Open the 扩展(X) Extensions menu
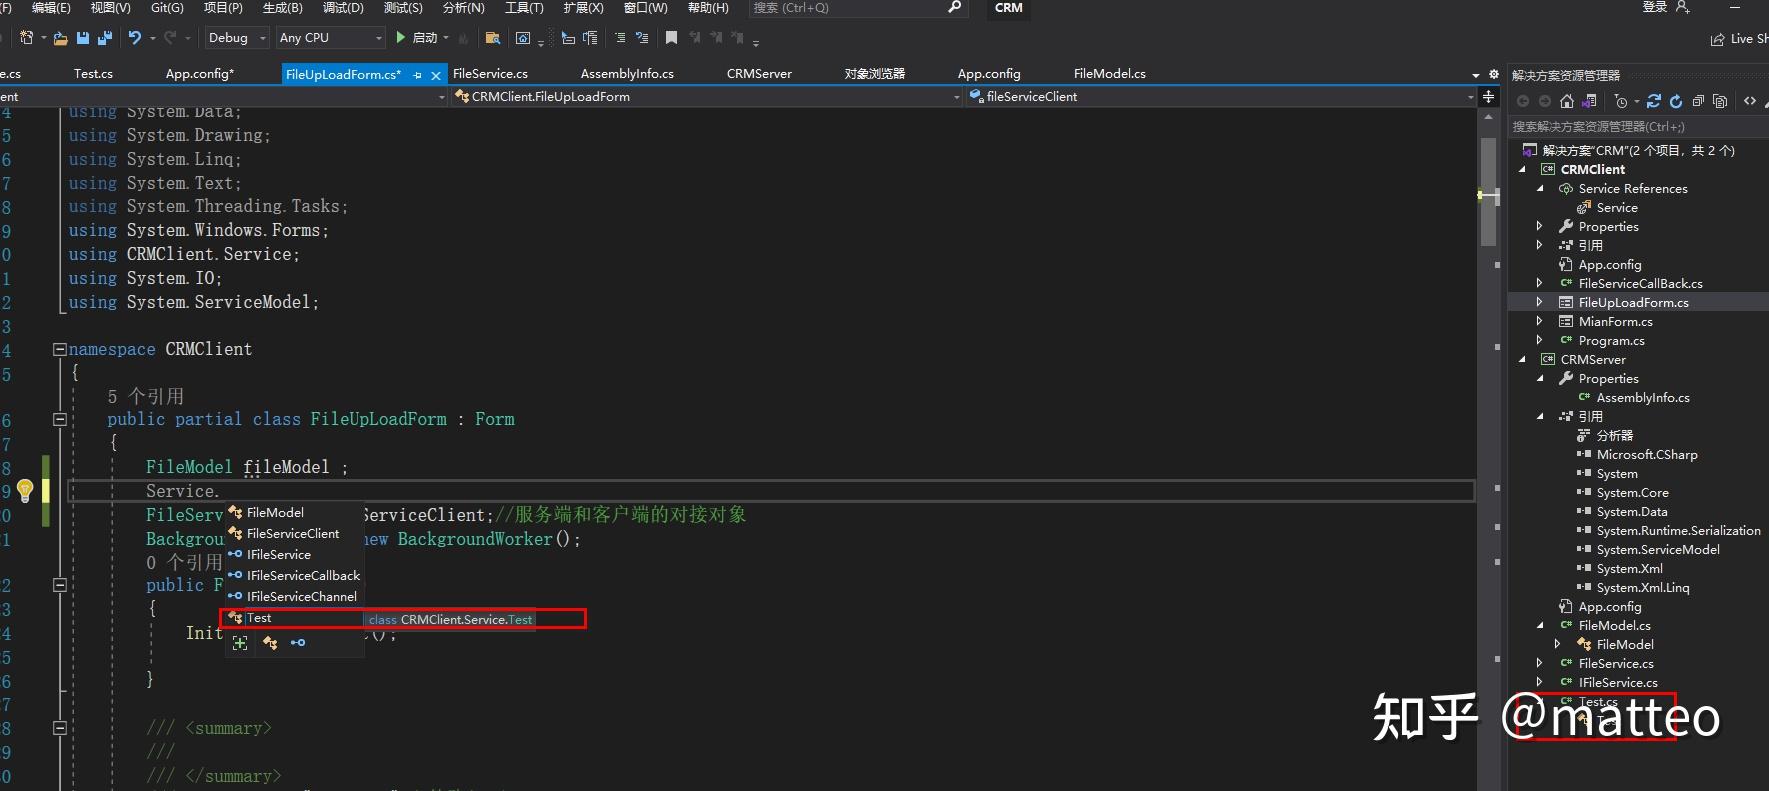Image resolution: width=1769 pixels, height=791 pixels. point(583,8)
